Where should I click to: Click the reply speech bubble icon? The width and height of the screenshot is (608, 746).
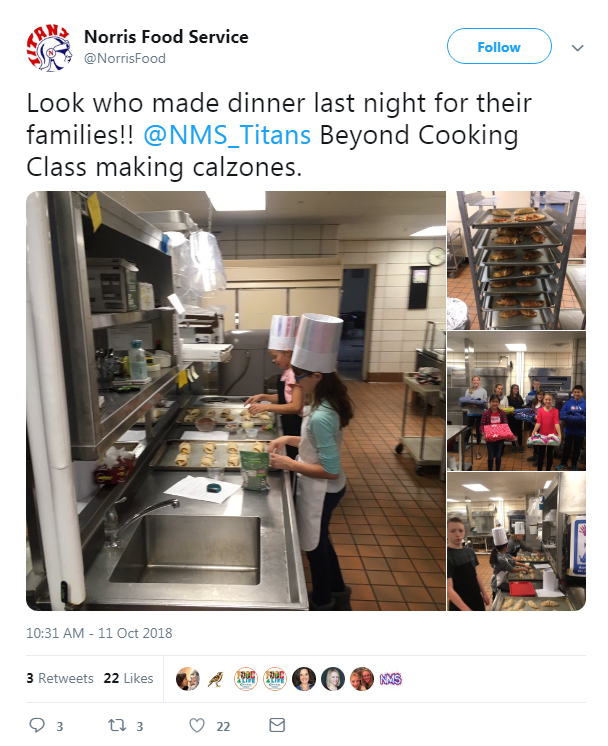click(38, 725)
